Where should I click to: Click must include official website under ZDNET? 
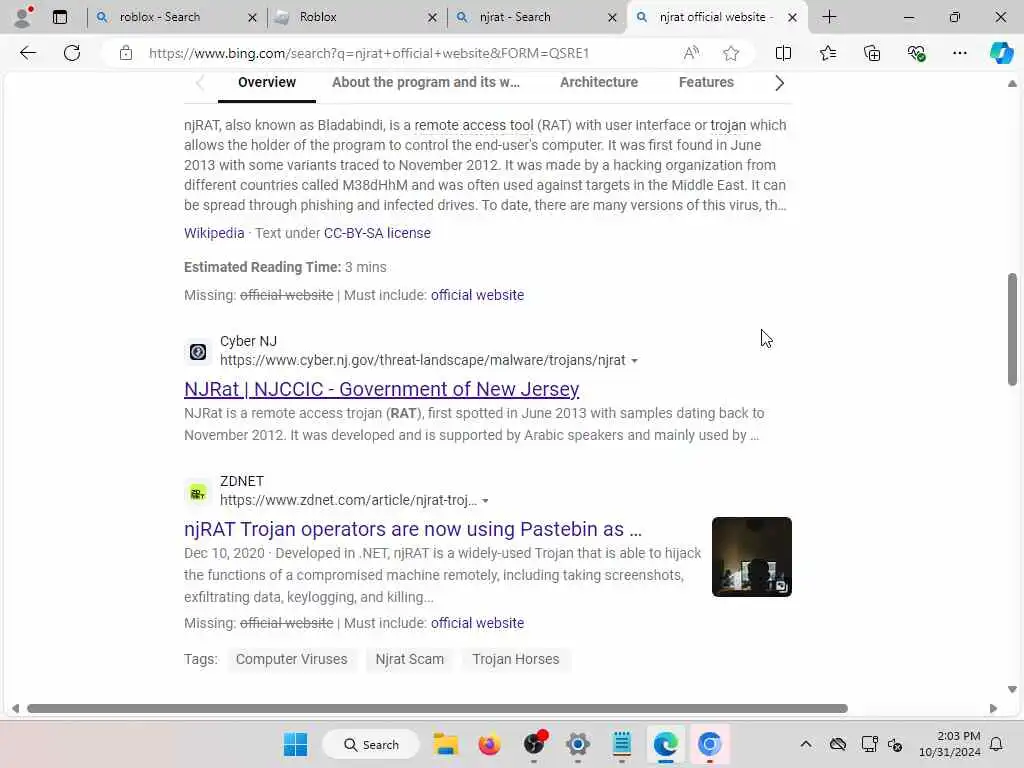tap(477, 623)
